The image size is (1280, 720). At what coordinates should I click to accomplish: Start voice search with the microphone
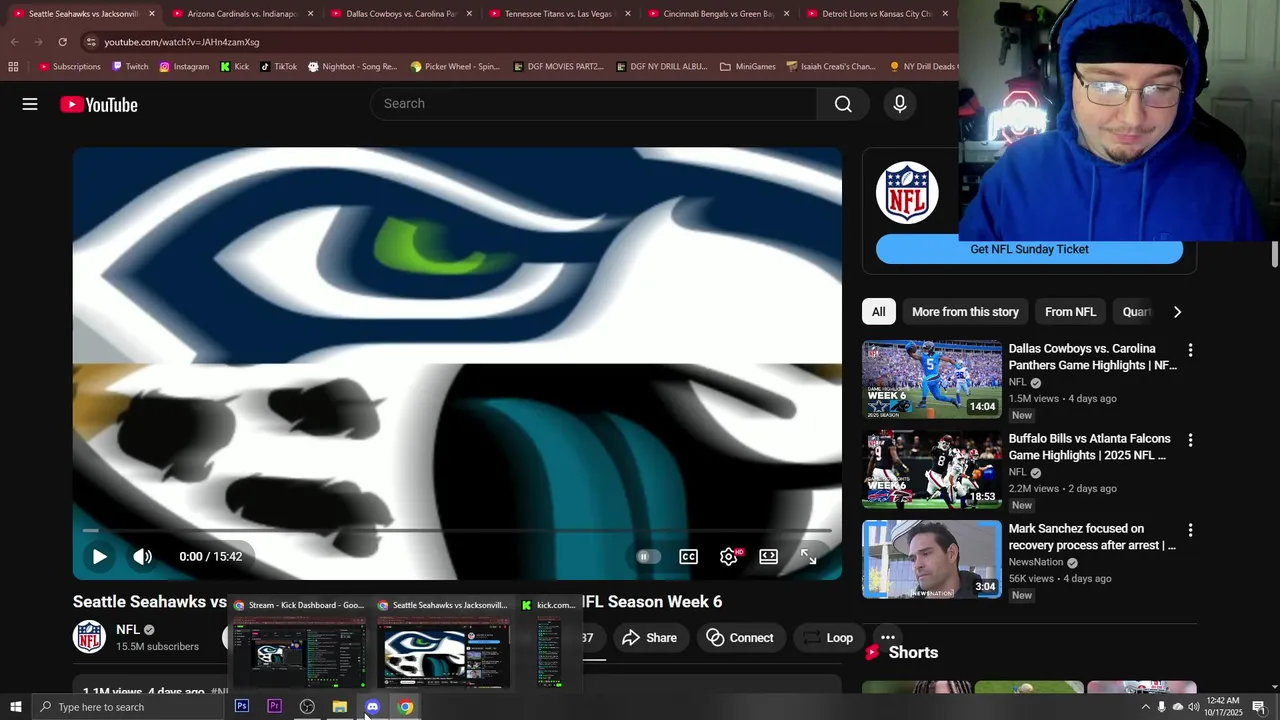coord(899,104)
